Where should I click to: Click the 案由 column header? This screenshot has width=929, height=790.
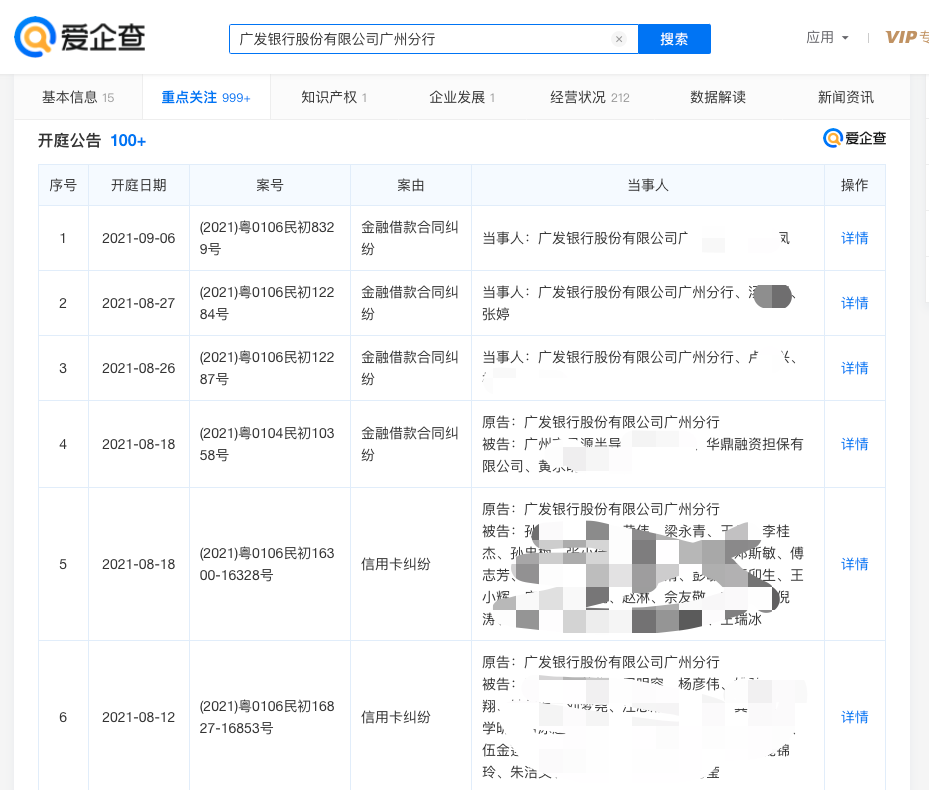click(411, 185)
